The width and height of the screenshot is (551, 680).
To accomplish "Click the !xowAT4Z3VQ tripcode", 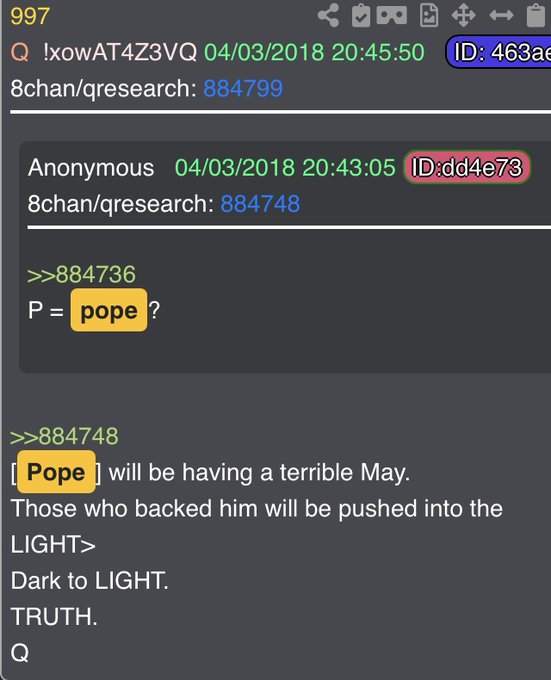I will pos(120,52).
